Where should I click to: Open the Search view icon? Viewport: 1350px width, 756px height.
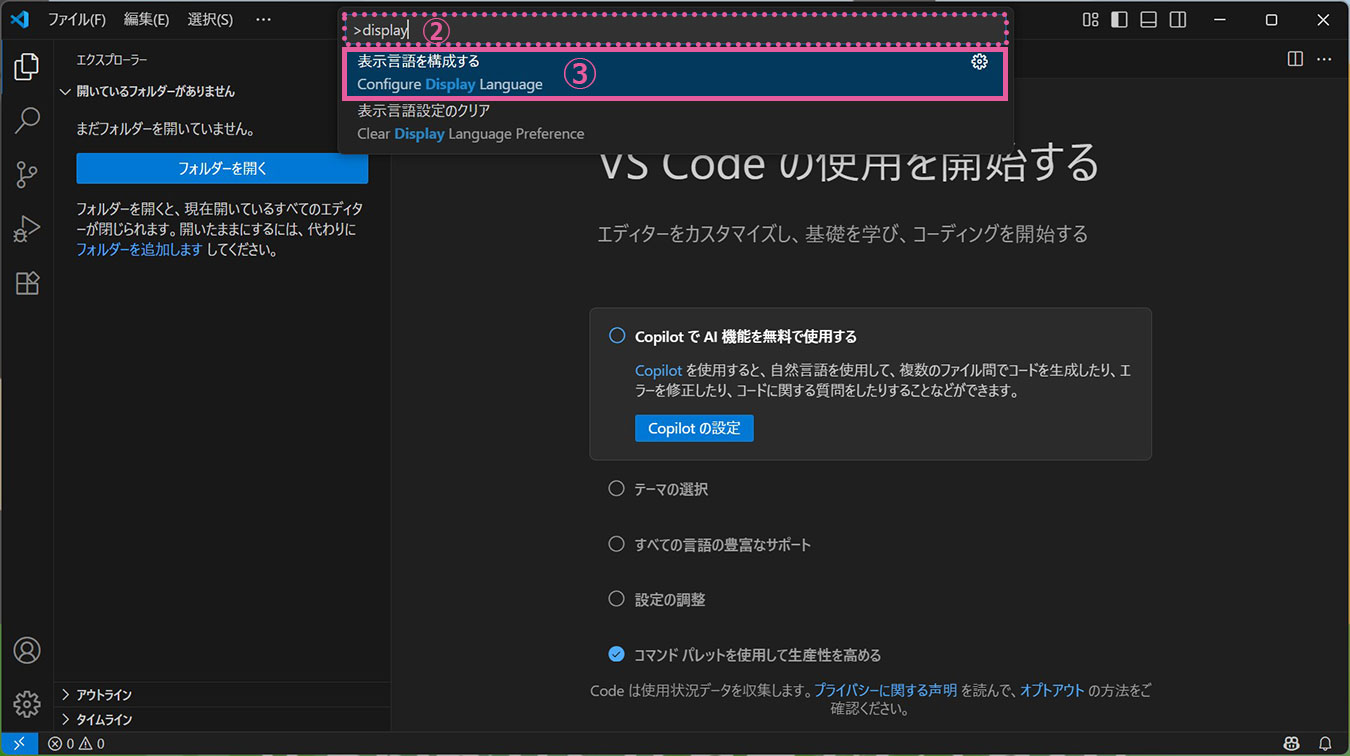click(27, 121)
